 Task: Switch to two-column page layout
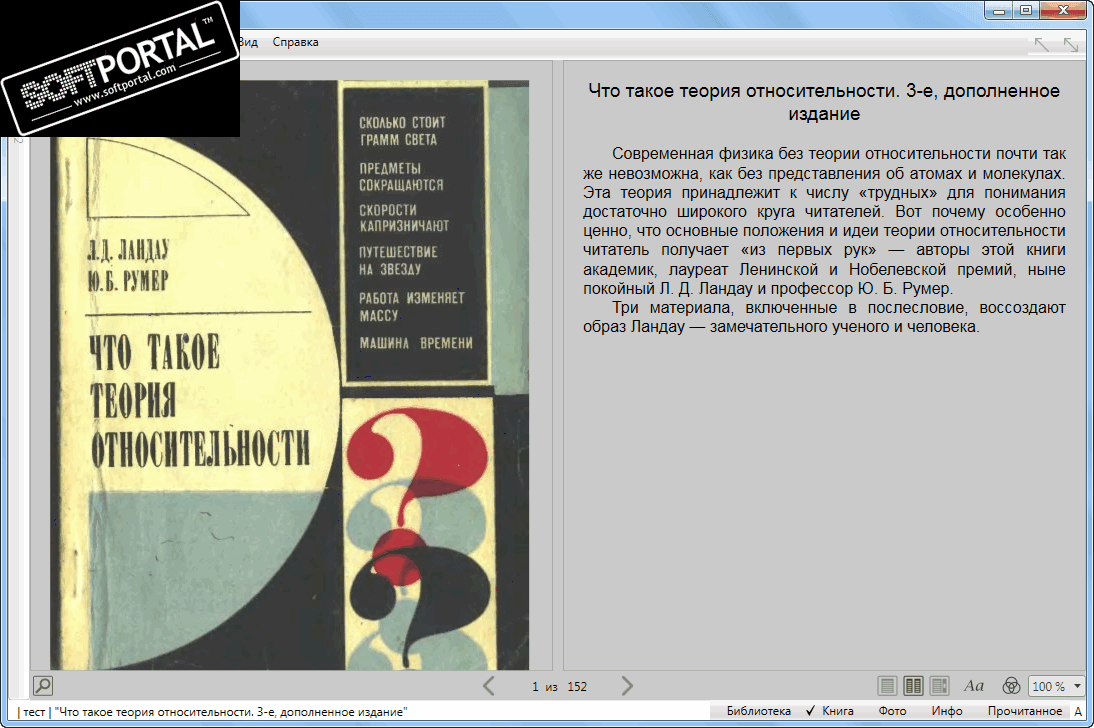913,686
